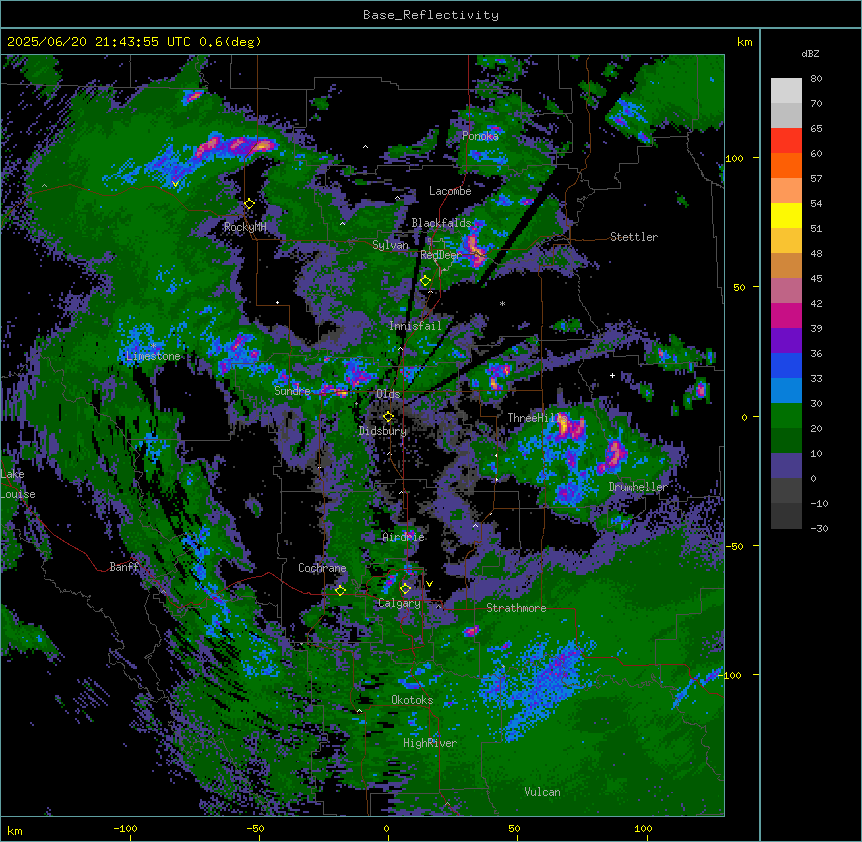
Task: Click the Vulcan town label
Action: coord(543,792)
